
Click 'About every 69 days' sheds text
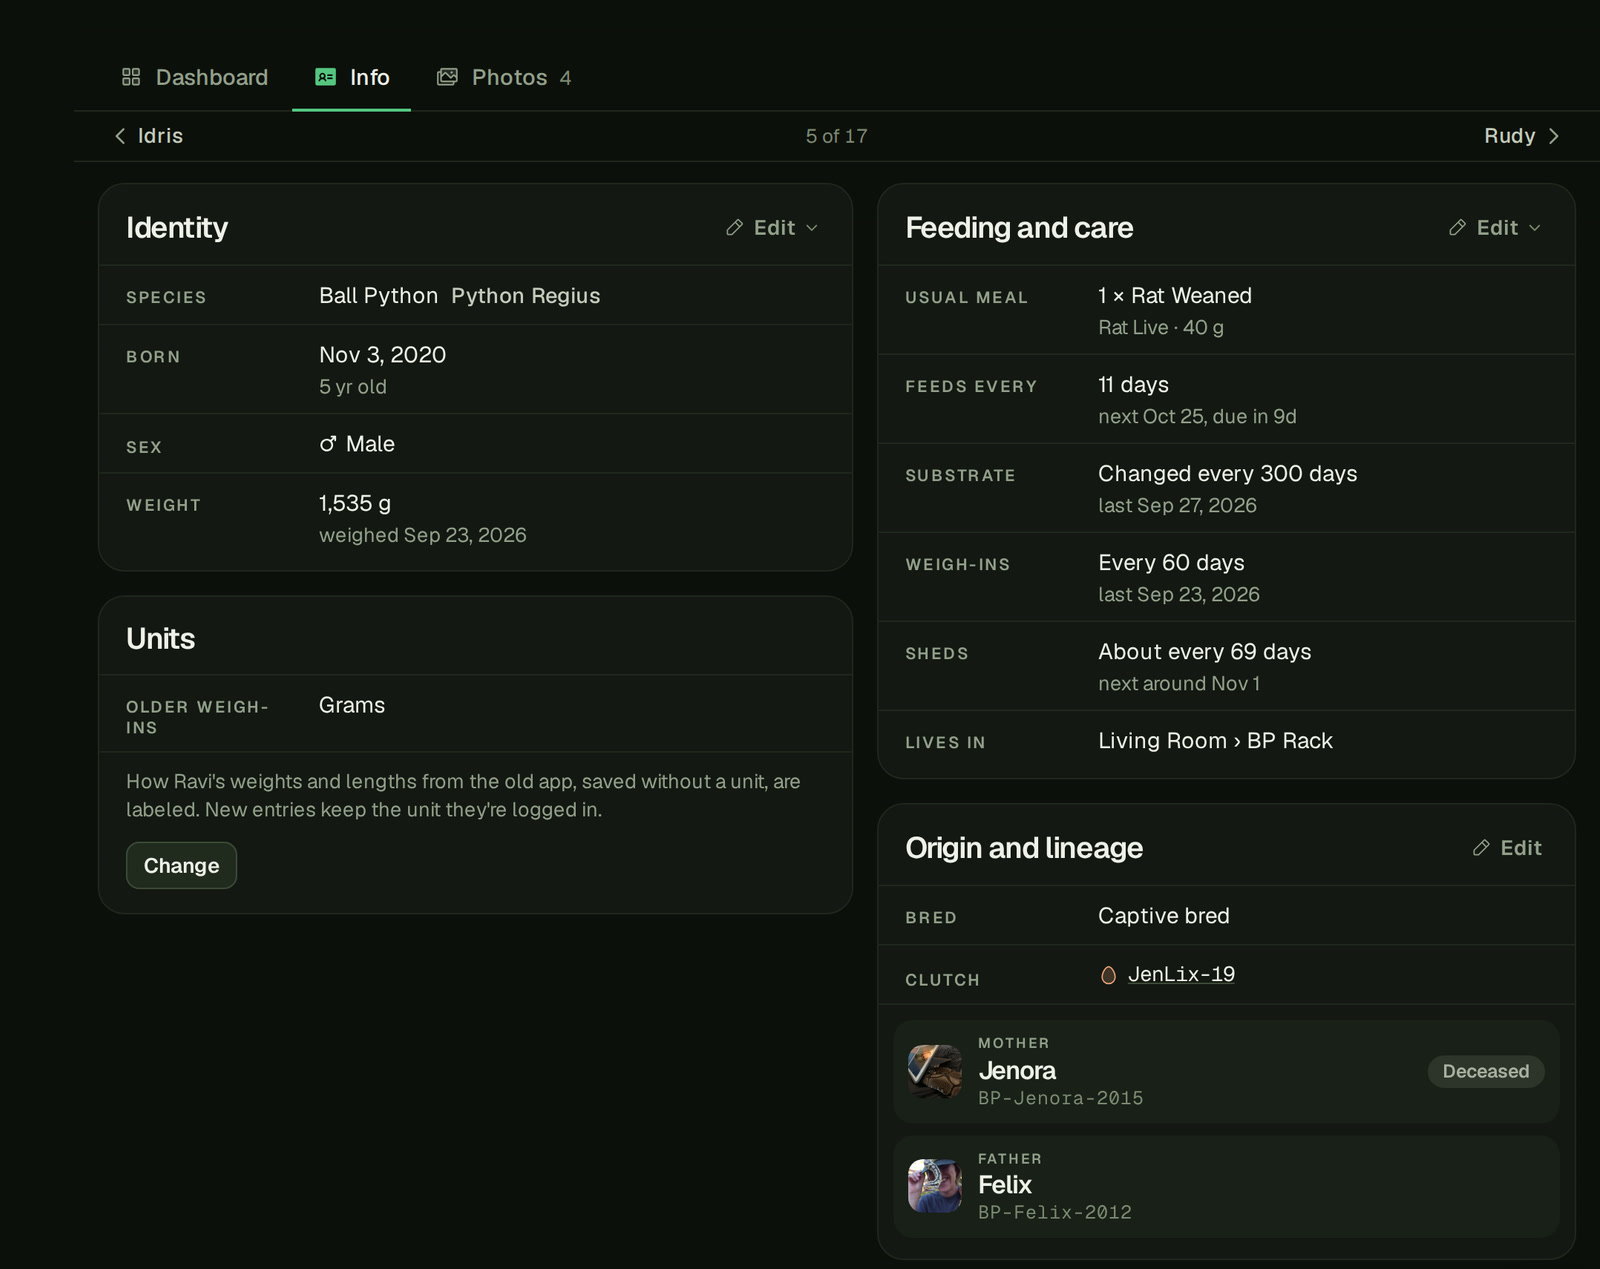click(x=1205, y=652)
